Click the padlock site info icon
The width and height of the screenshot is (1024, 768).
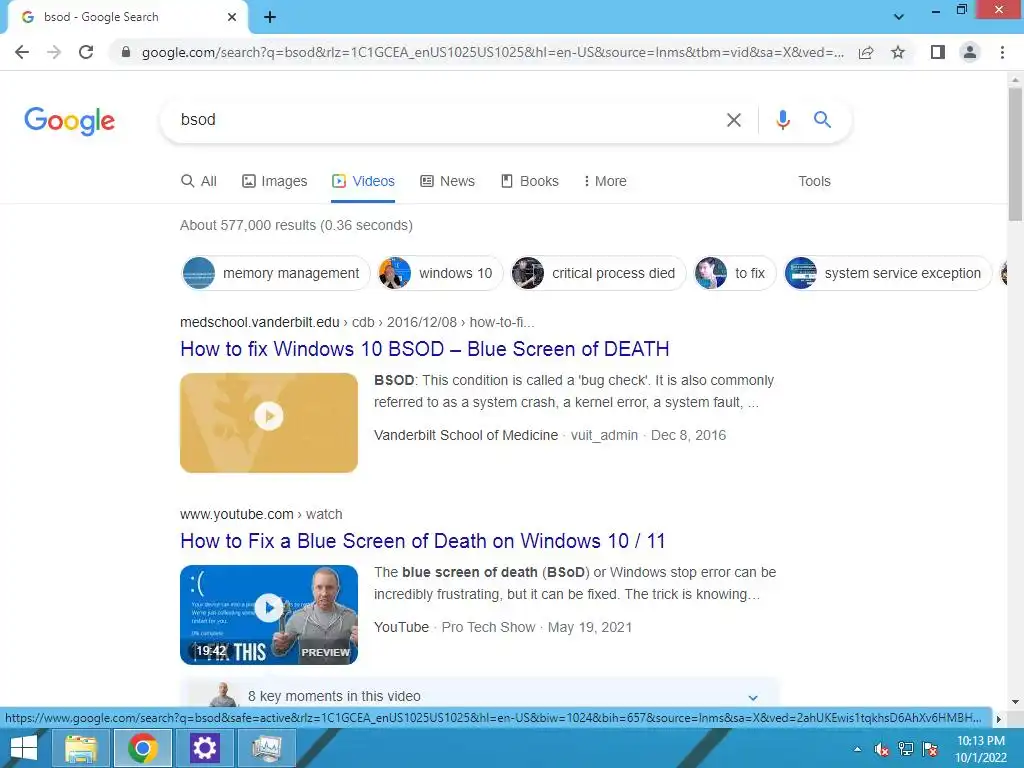pyautogui.click(x=126, y=52)
